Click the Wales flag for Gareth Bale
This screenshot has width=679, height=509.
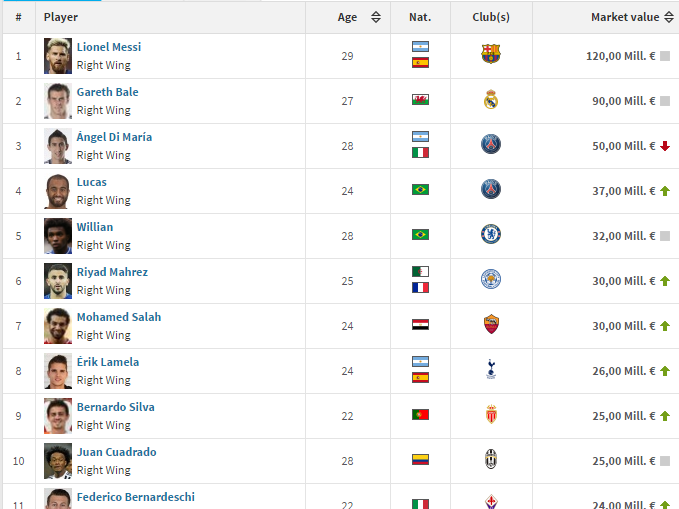(x=420, y=100)
